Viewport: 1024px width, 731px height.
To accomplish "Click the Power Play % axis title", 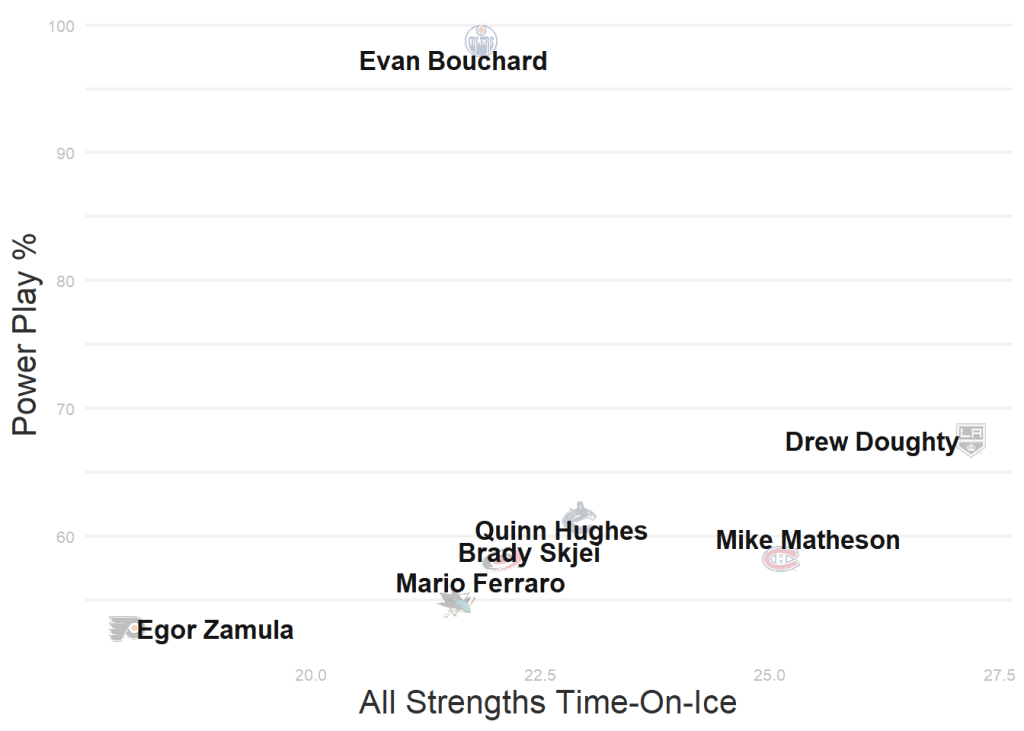I will pyautogui.click(x=26, y=334).
